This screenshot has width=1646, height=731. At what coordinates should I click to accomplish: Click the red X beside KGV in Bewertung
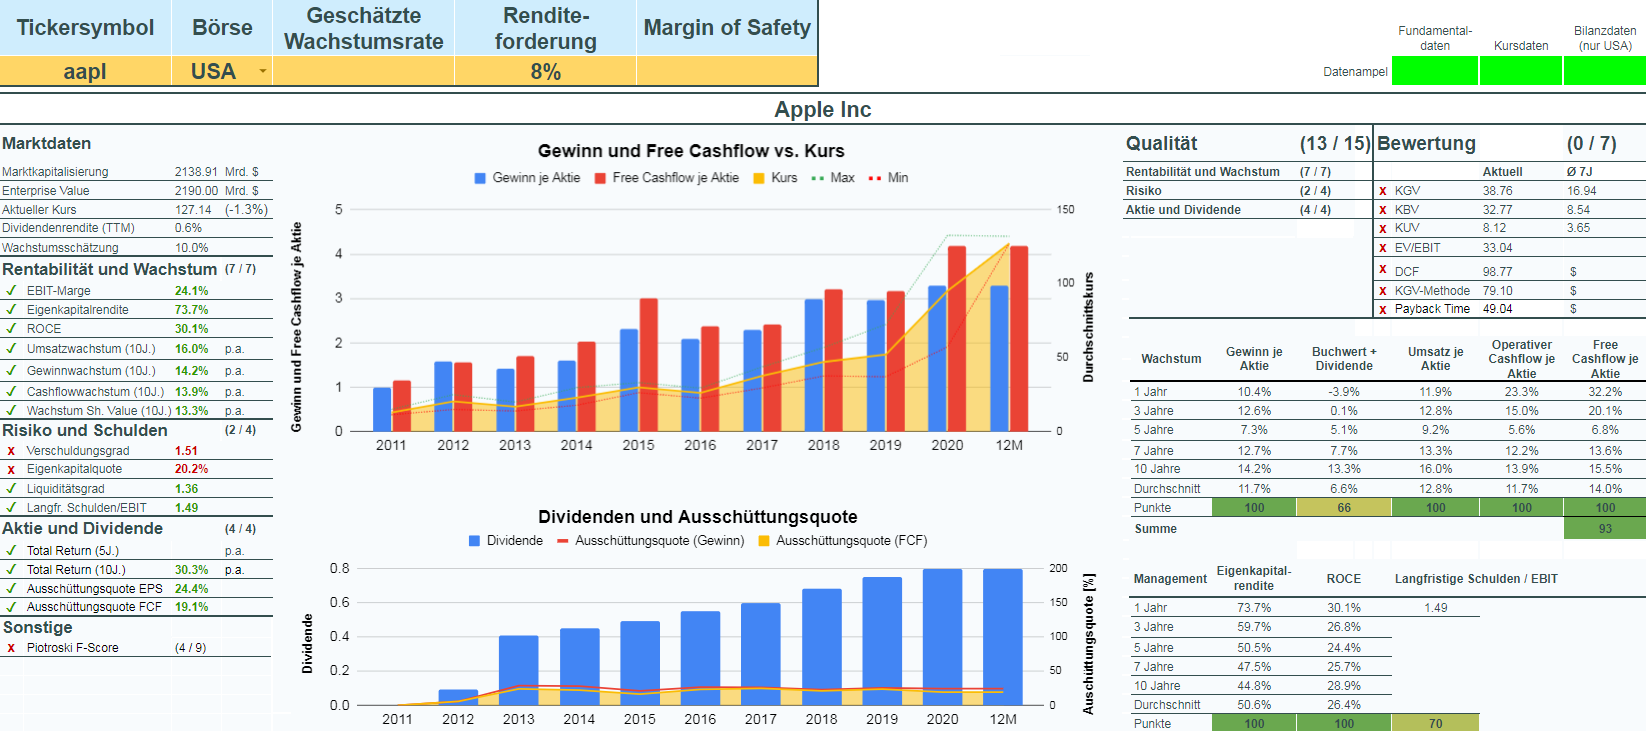[x=1383, y=191]
